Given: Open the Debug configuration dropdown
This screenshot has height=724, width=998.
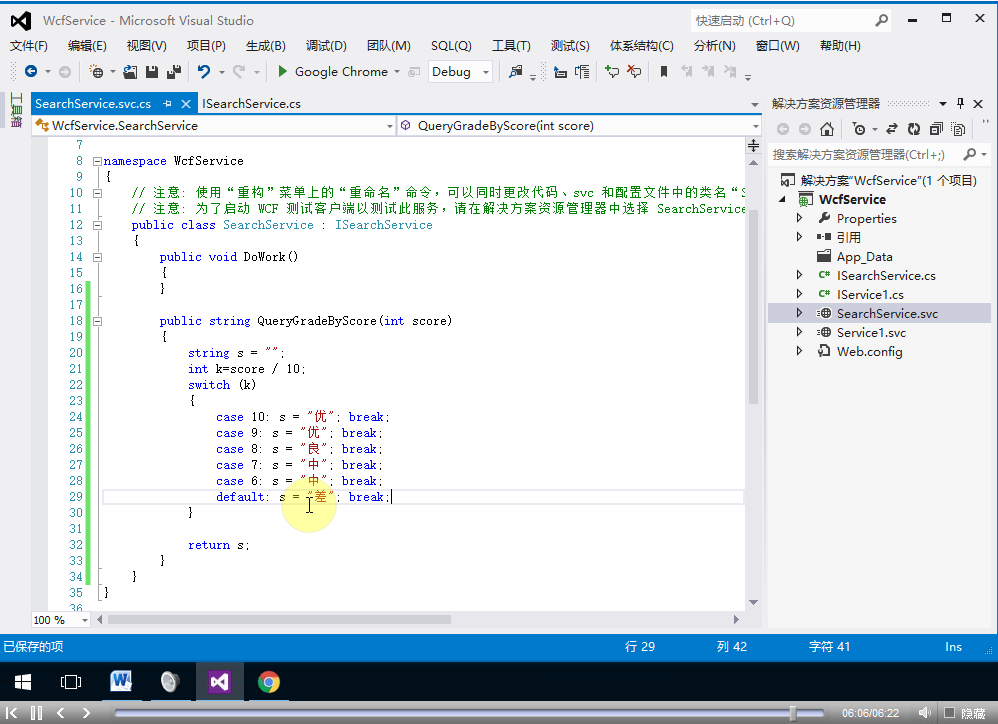Looking at the screenshot, I should (x=486, y=72).
